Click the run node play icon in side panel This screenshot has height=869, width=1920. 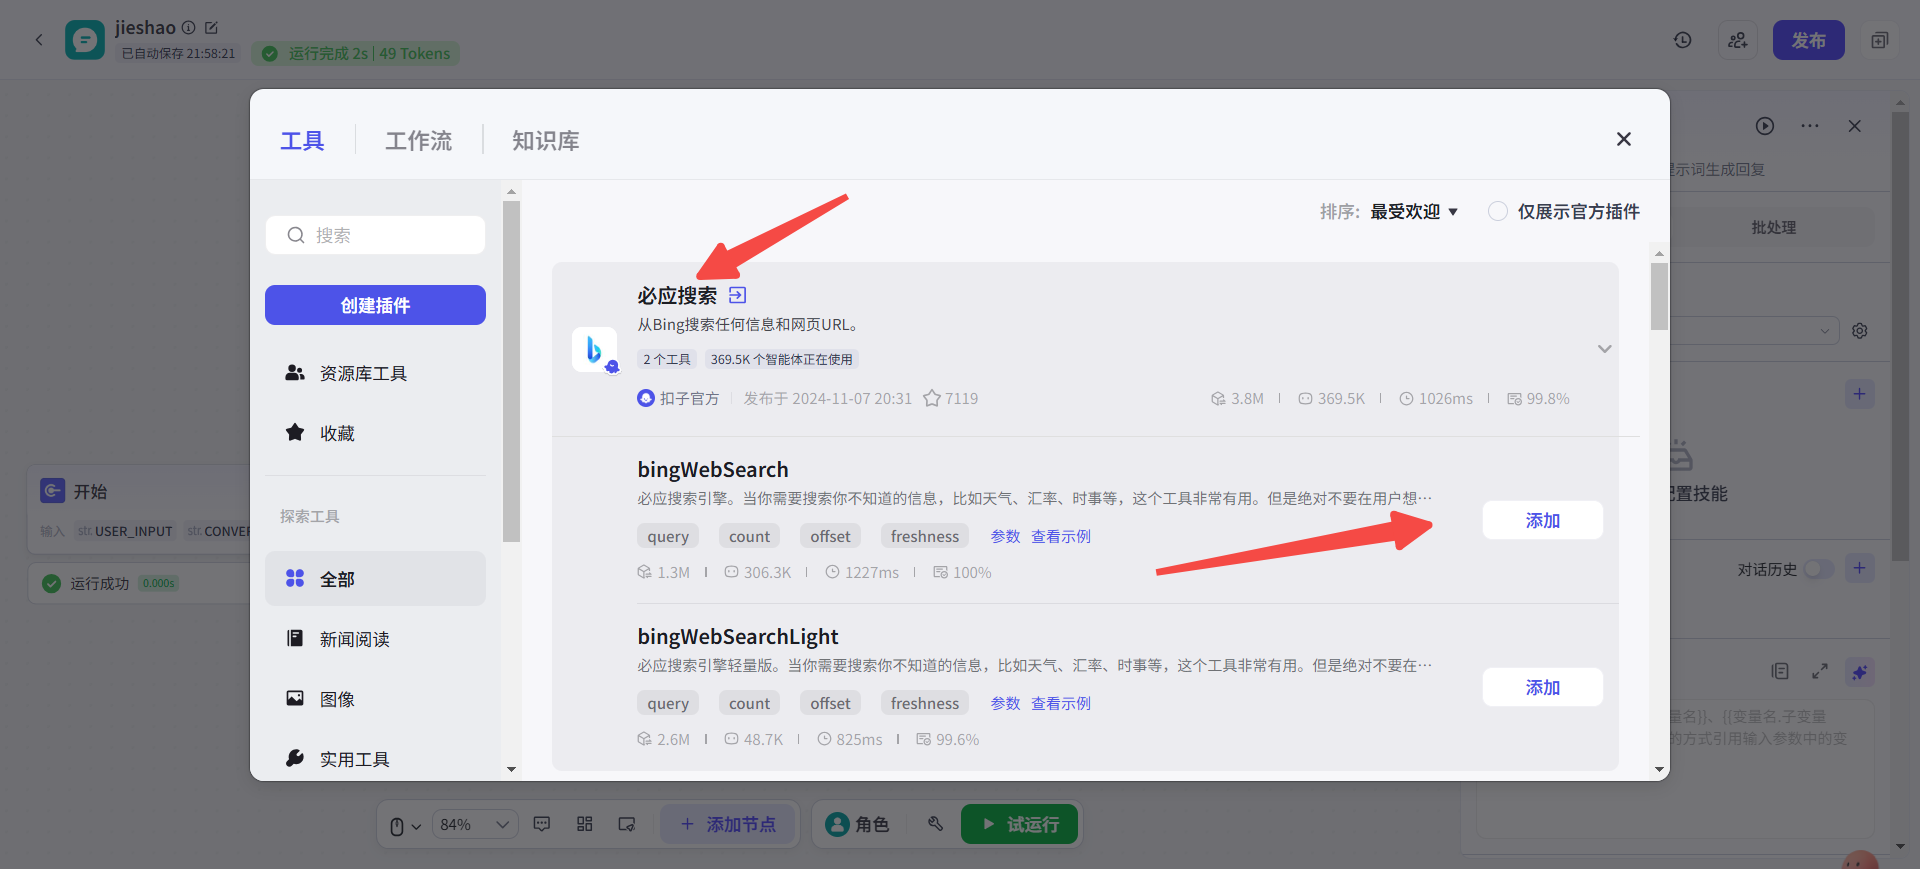pos(1765,126)
